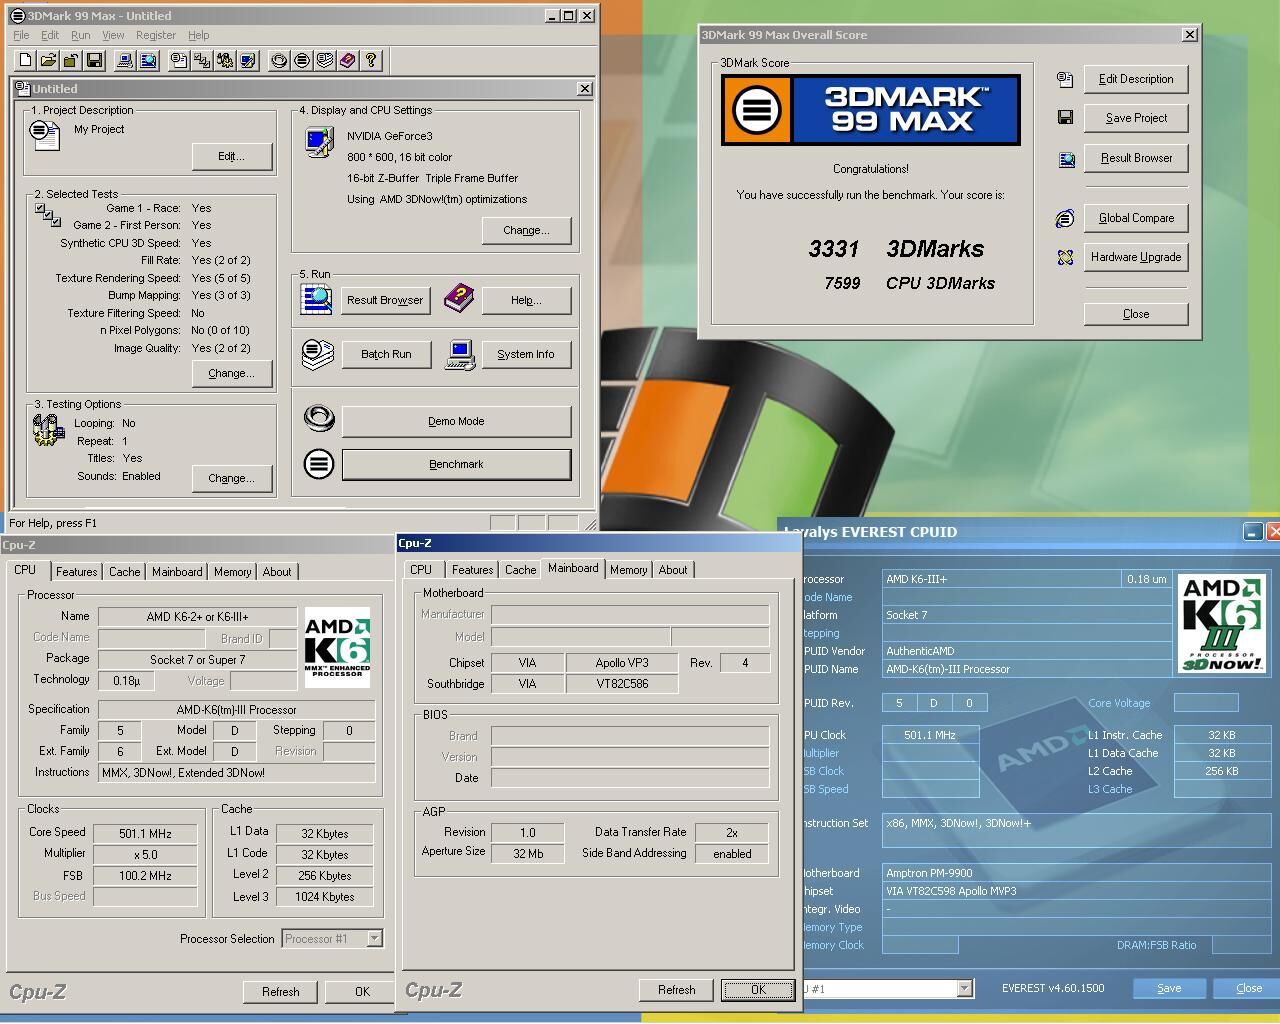This screenshot has width=1280, height=1024.
Task: Open the Register menu
Action: 156,35
